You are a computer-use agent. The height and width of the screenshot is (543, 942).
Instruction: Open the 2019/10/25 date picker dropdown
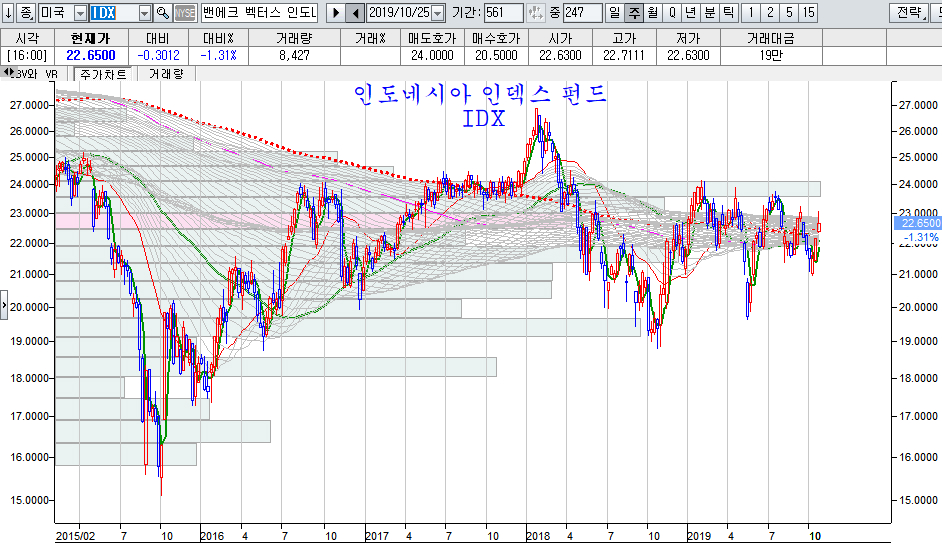tap(437, 13)
